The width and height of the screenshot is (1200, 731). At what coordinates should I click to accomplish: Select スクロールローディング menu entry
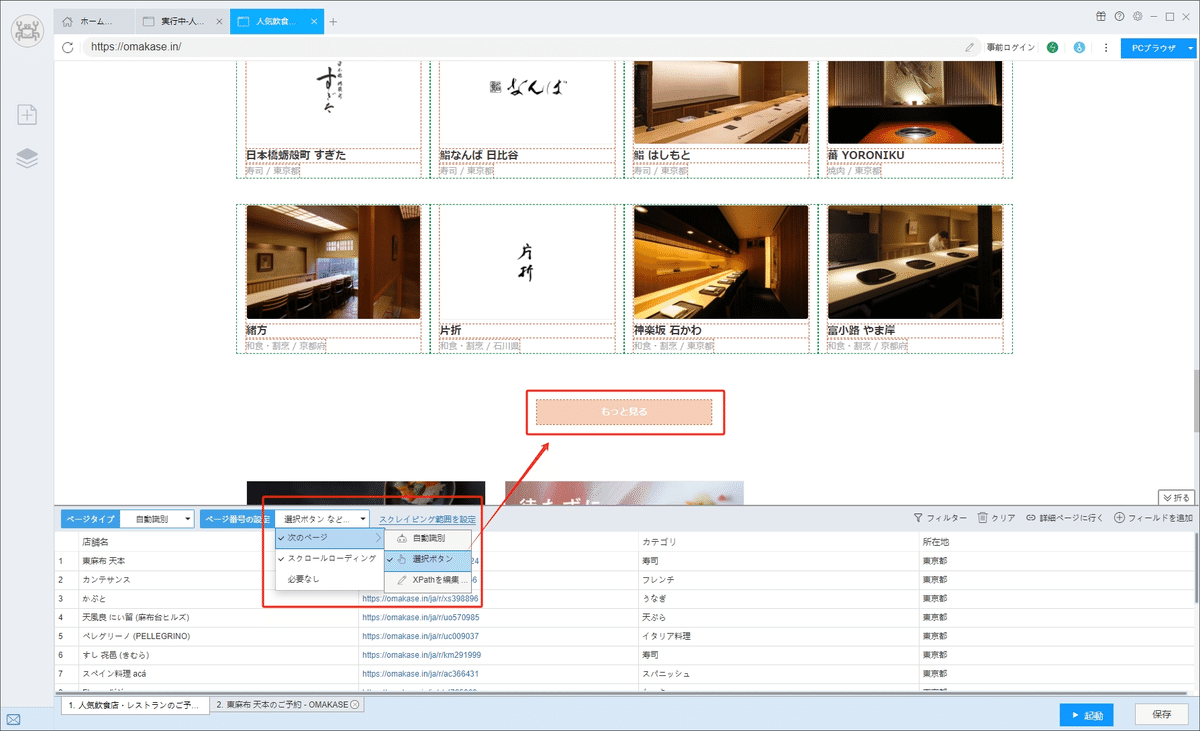coord(329,558)
